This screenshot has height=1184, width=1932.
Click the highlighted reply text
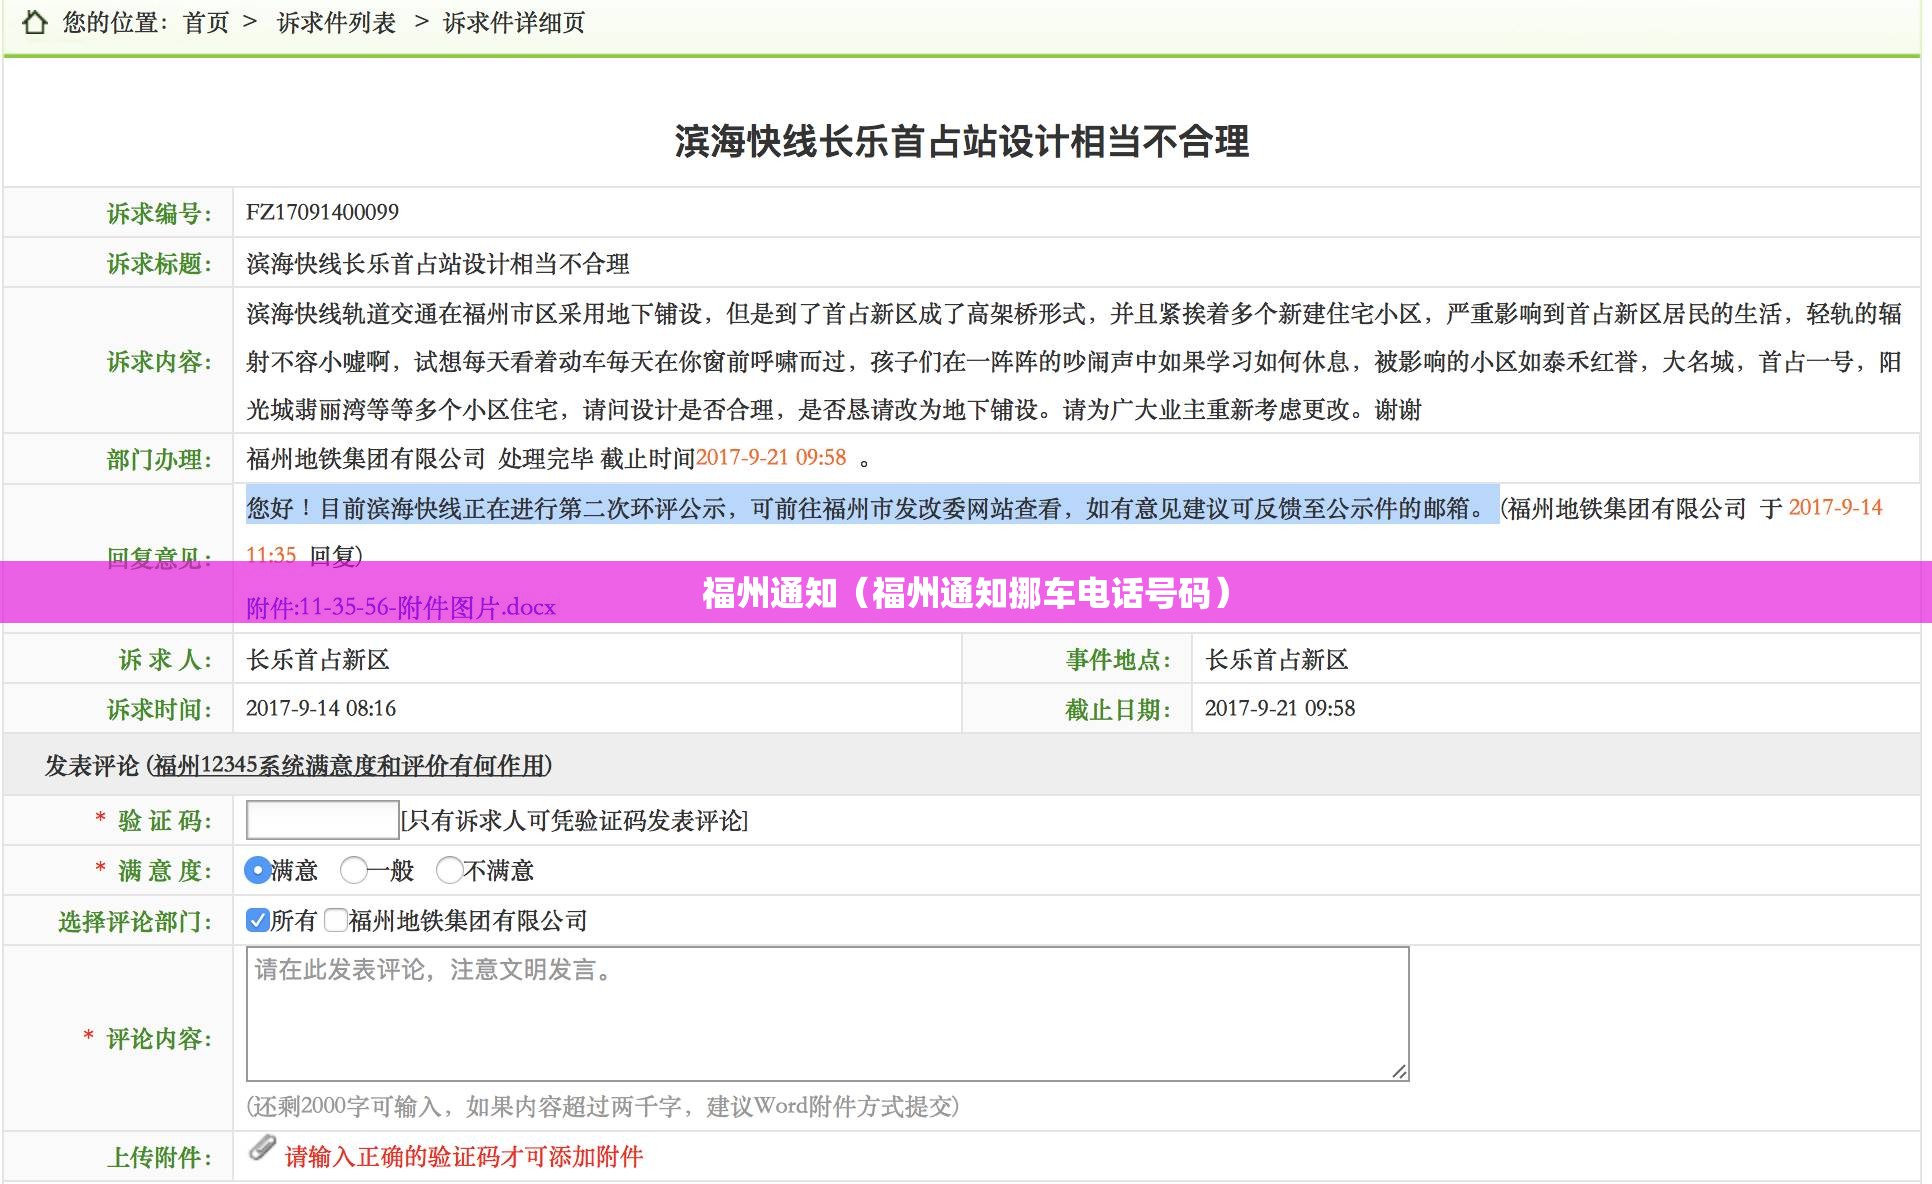tap(870, 508)
